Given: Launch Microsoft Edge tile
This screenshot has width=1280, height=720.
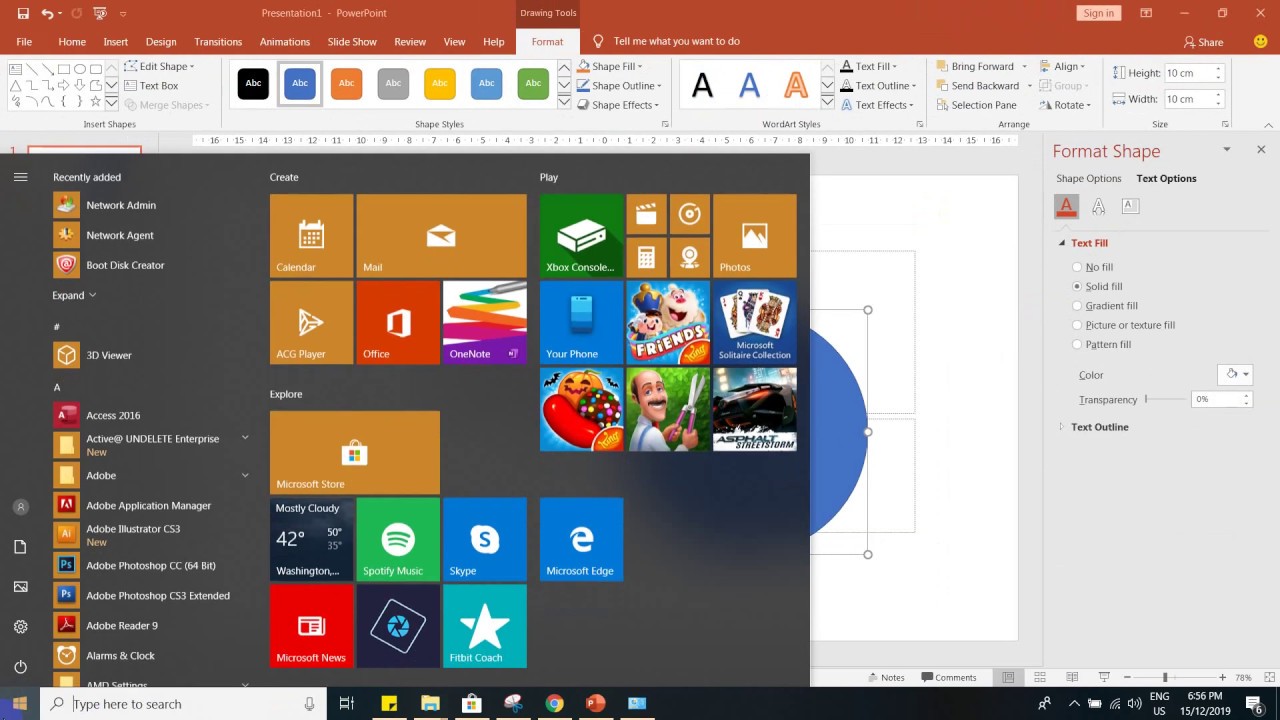Looking at the screenshot, I should [x=581, y=539].
